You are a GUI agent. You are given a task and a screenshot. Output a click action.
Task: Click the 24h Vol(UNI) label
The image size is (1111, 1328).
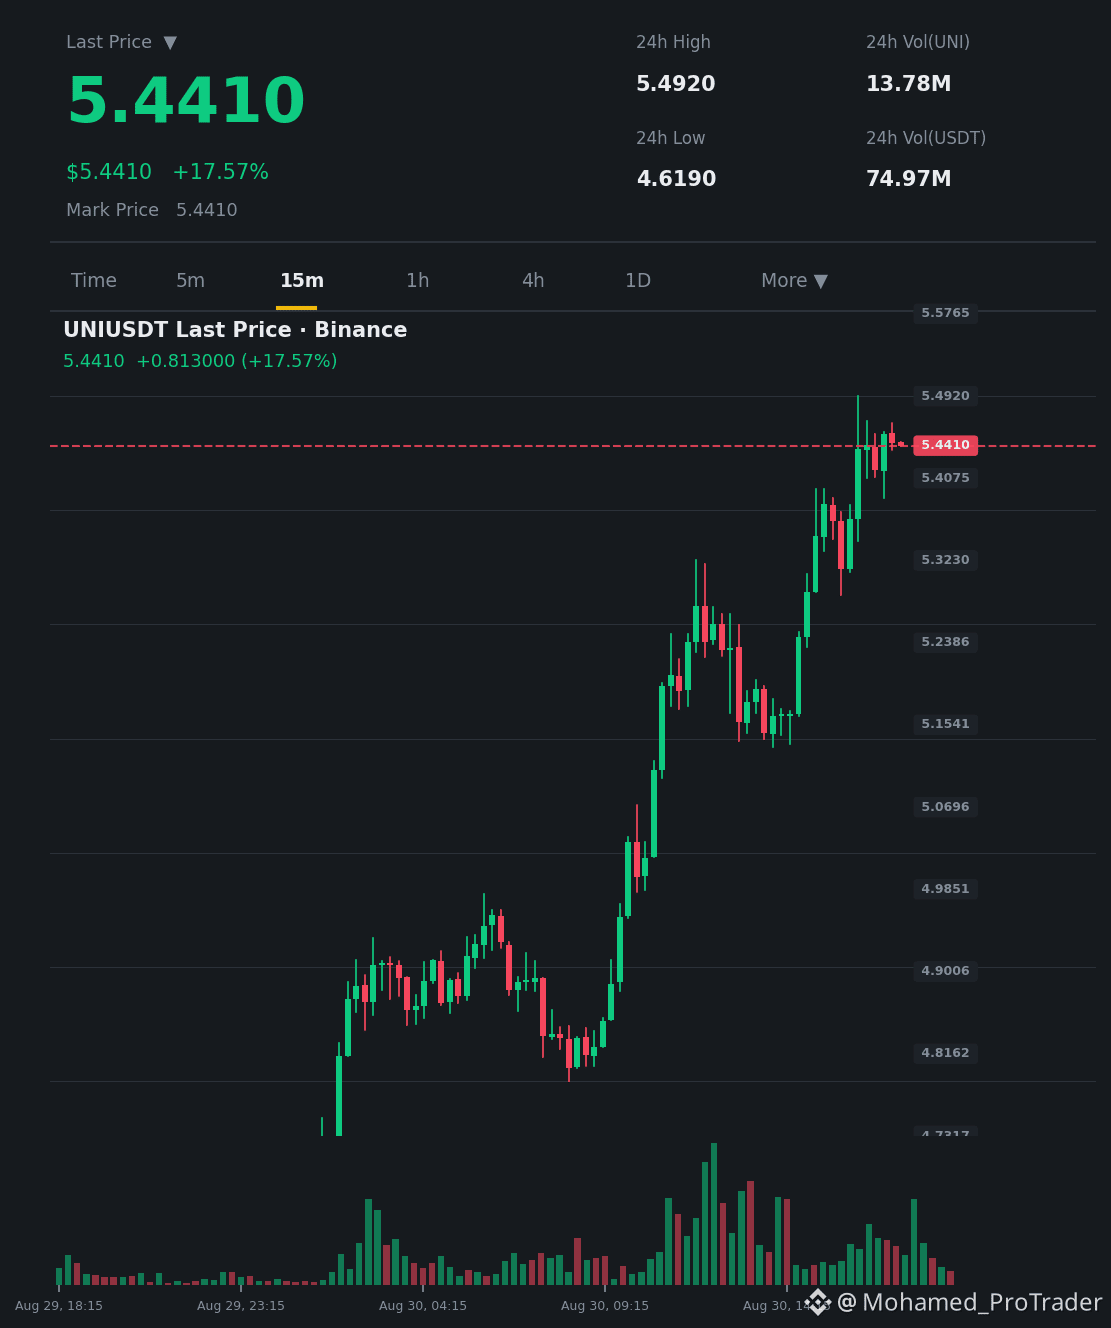(x=918, y=42)
